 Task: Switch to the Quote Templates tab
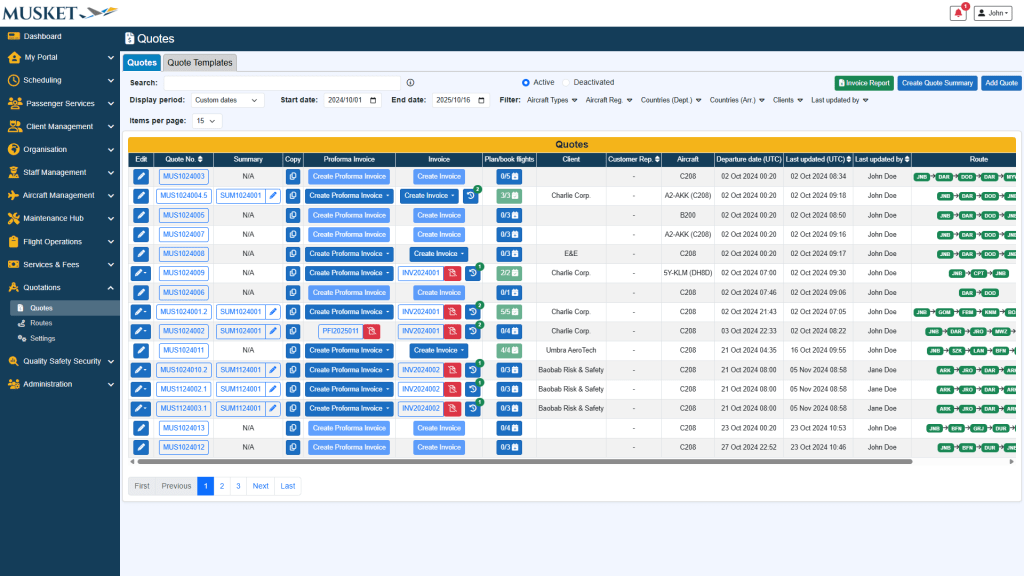click(199, 63)
